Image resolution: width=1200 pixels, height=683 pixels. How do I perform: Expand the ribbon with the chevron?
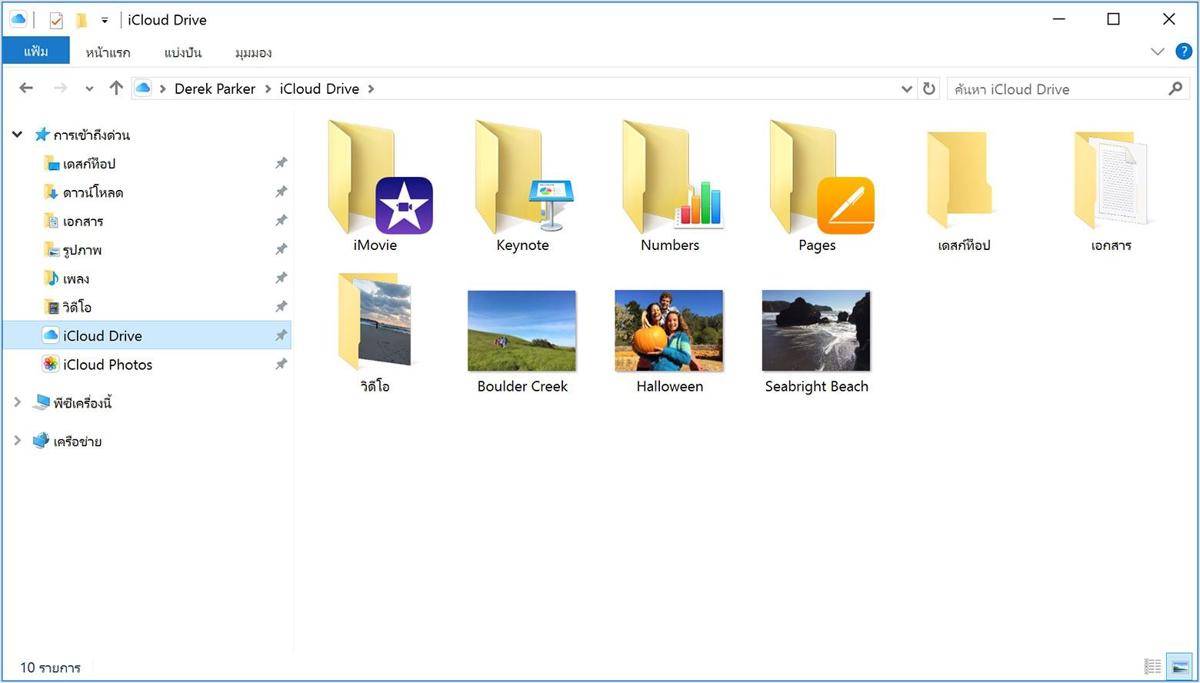[x=1158, y=51]
